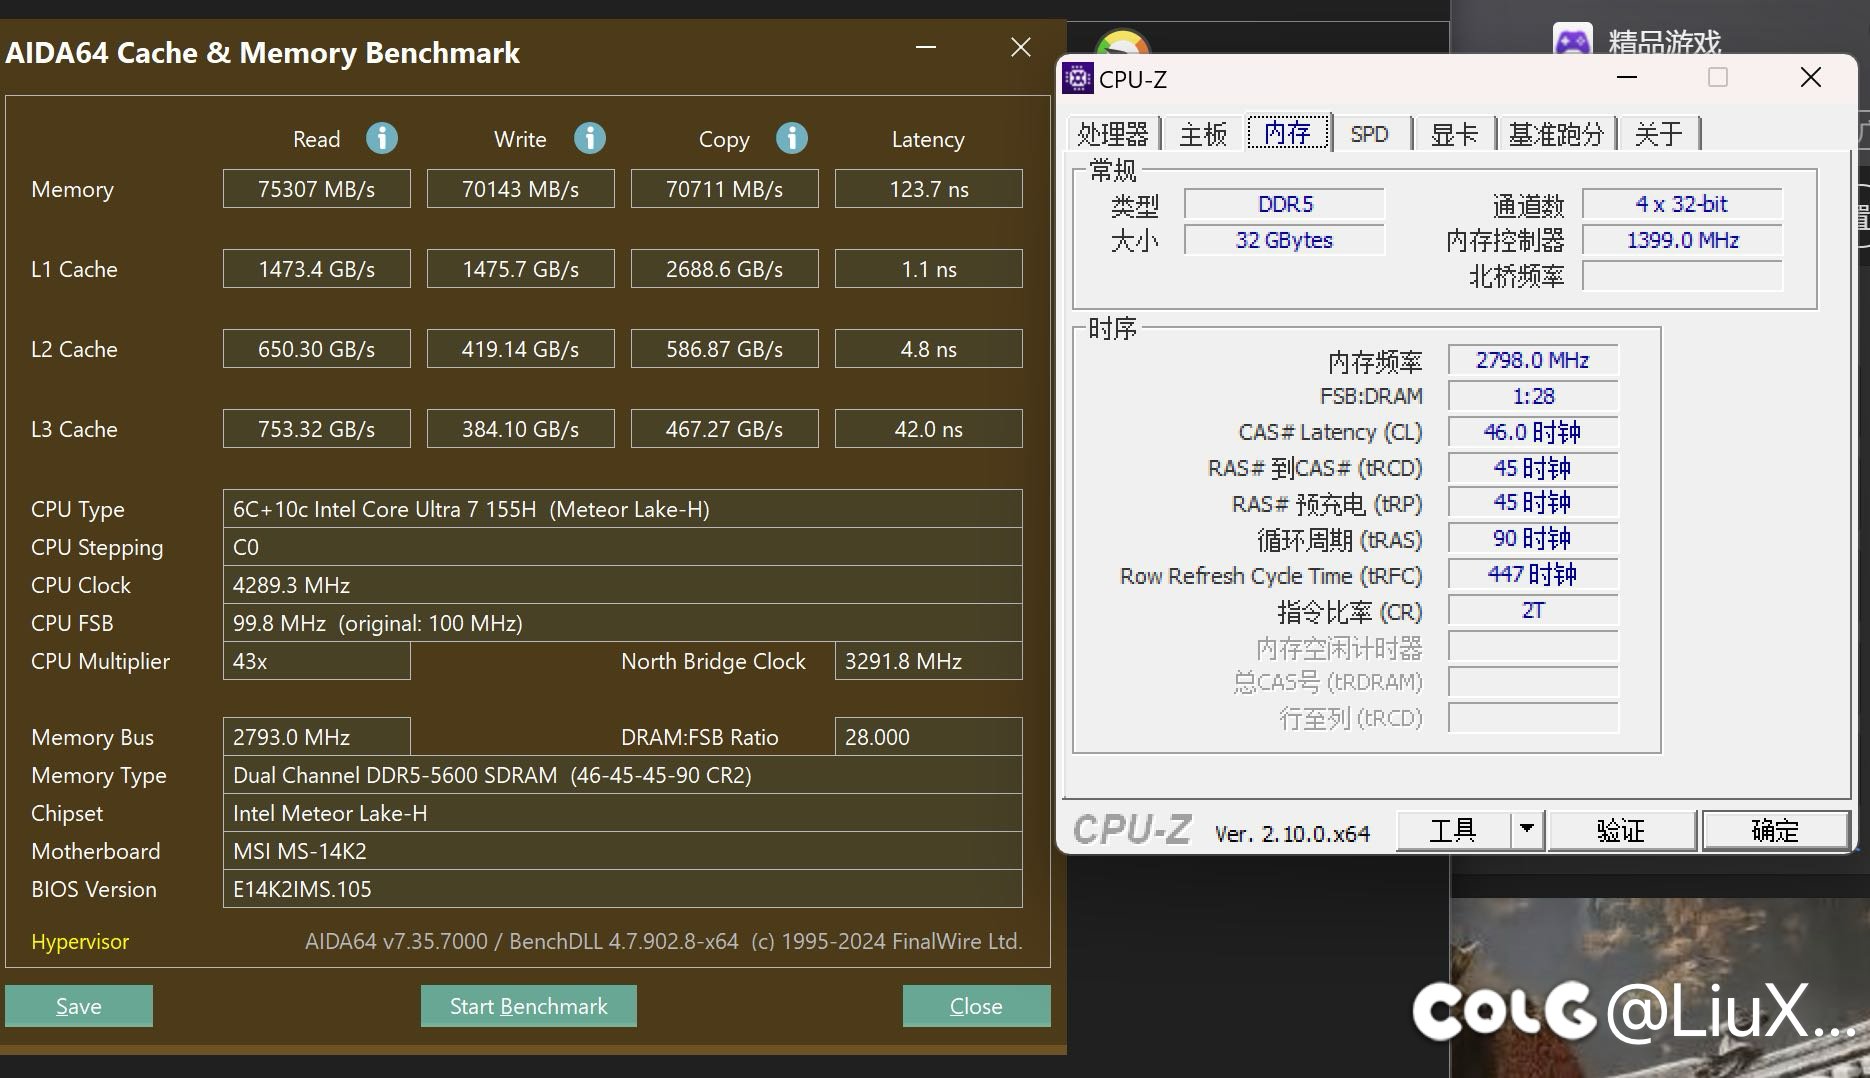1870x1078 pixels.
Task: Click the CAS# Latency value 46.0 时钟
Action: coord(1533,432)
